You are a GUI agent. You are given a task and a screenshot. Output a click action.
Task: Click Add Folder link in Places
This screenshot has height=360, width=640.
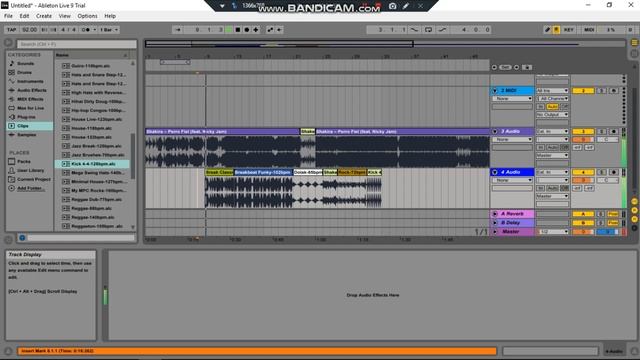(30, 188)
